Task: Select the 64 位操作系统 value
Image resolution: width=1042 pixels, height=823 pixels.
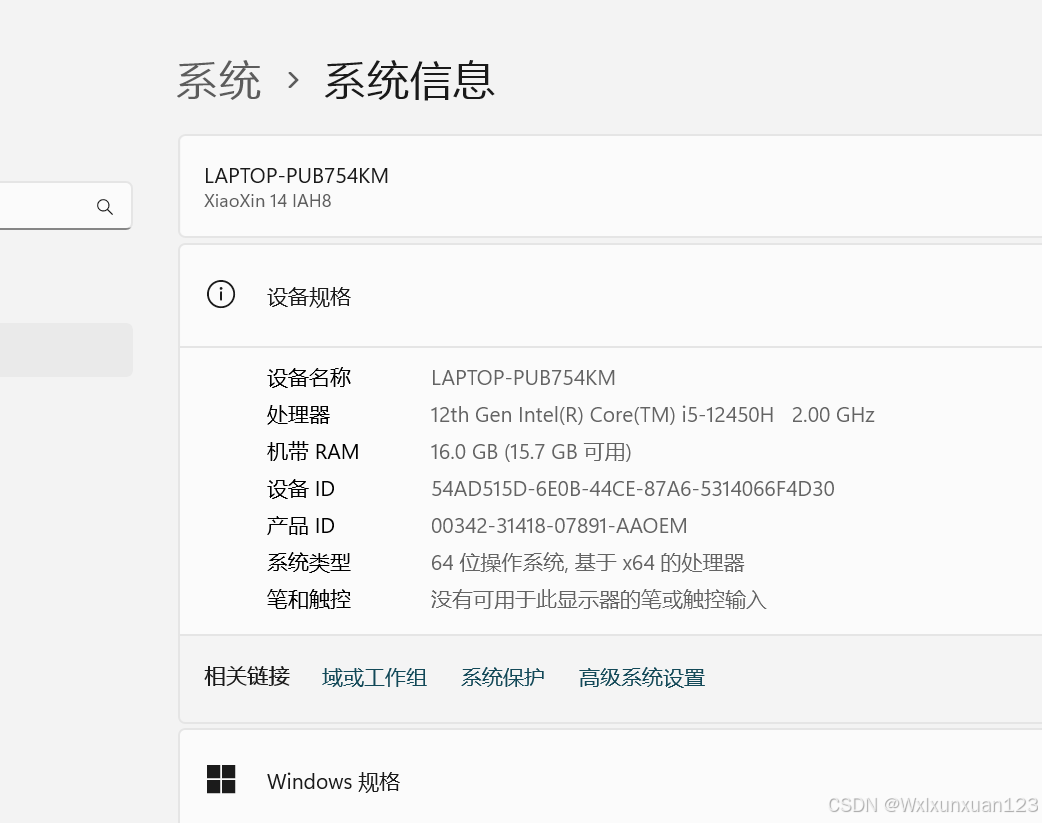Action: (587, 563)
